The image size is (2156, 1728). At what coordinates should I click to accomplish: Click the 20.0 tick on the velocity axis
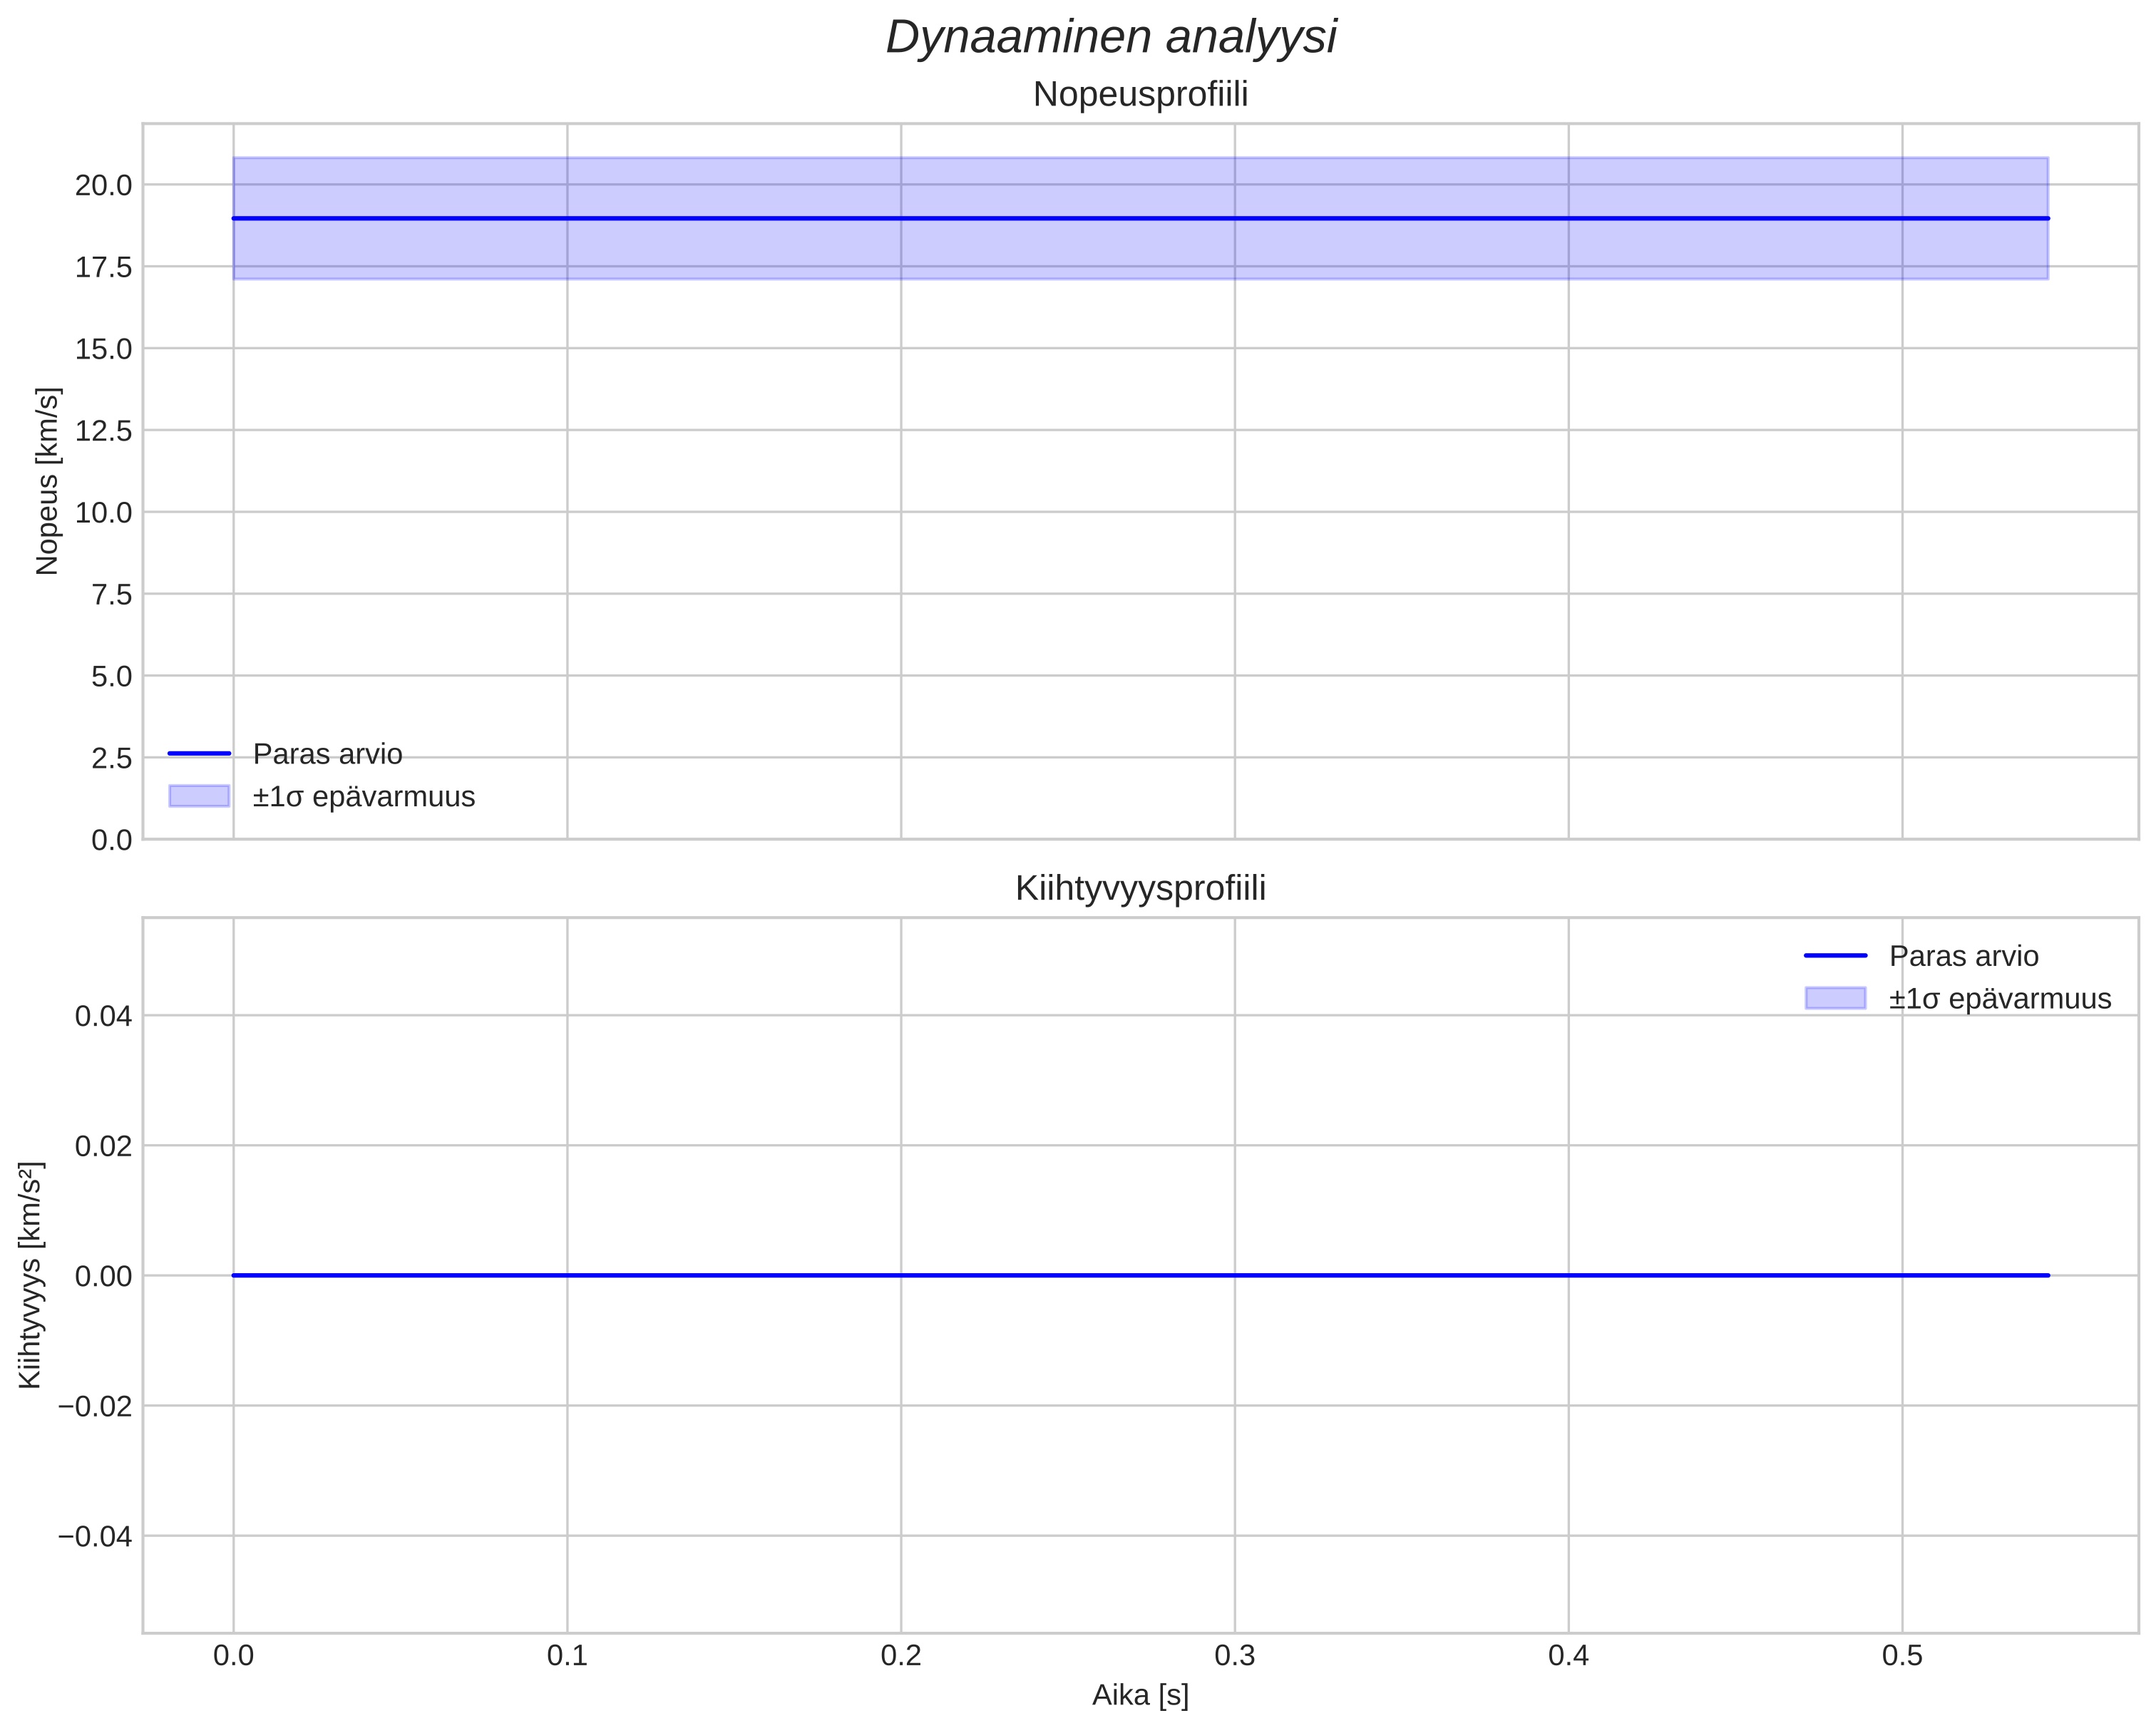[x=103, y=185]
